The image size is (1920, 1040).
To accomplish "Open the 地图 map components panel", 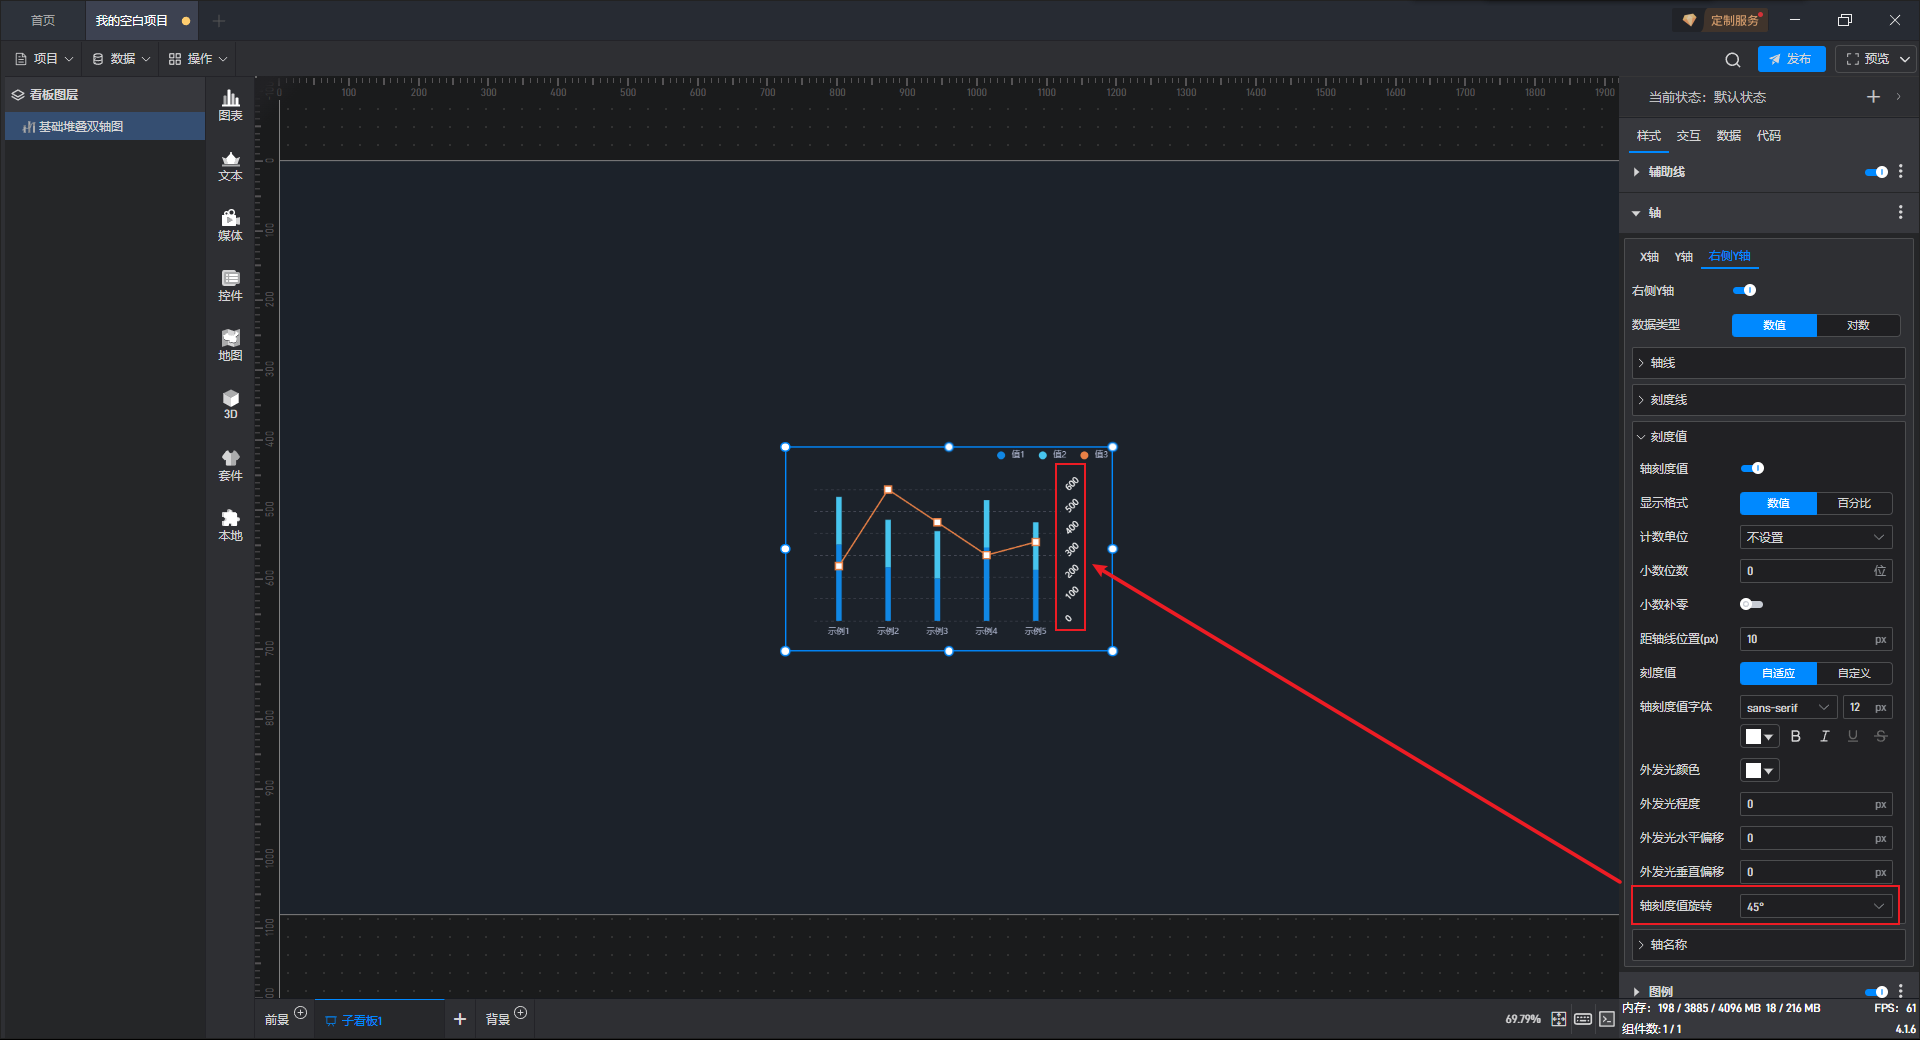I will click(x=230, y=345).
